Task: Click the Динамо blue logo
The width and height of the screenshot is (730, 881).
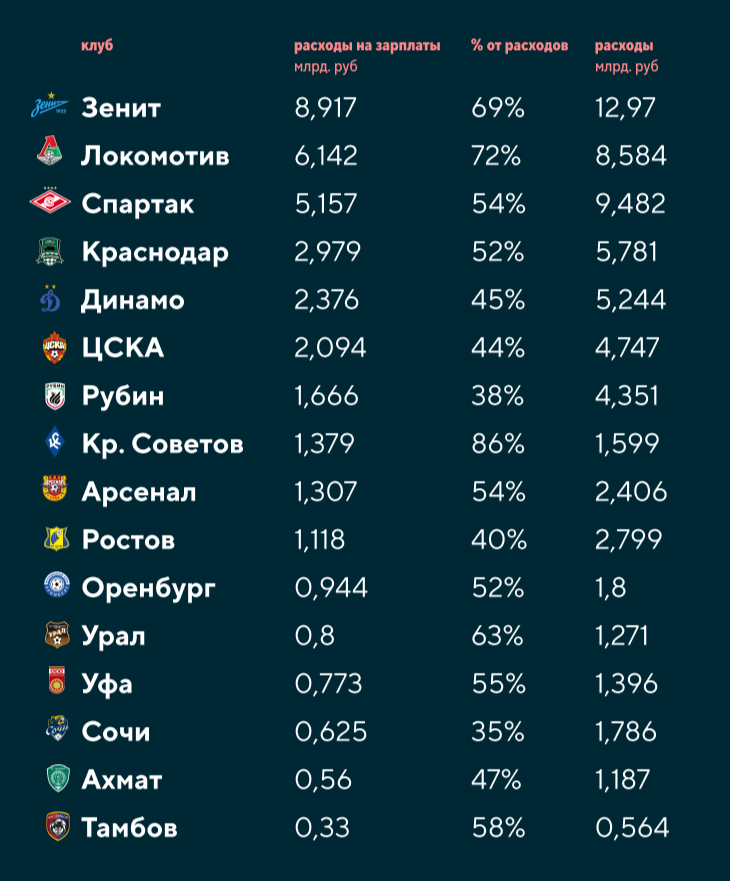Action: click(x=50, y=298)
